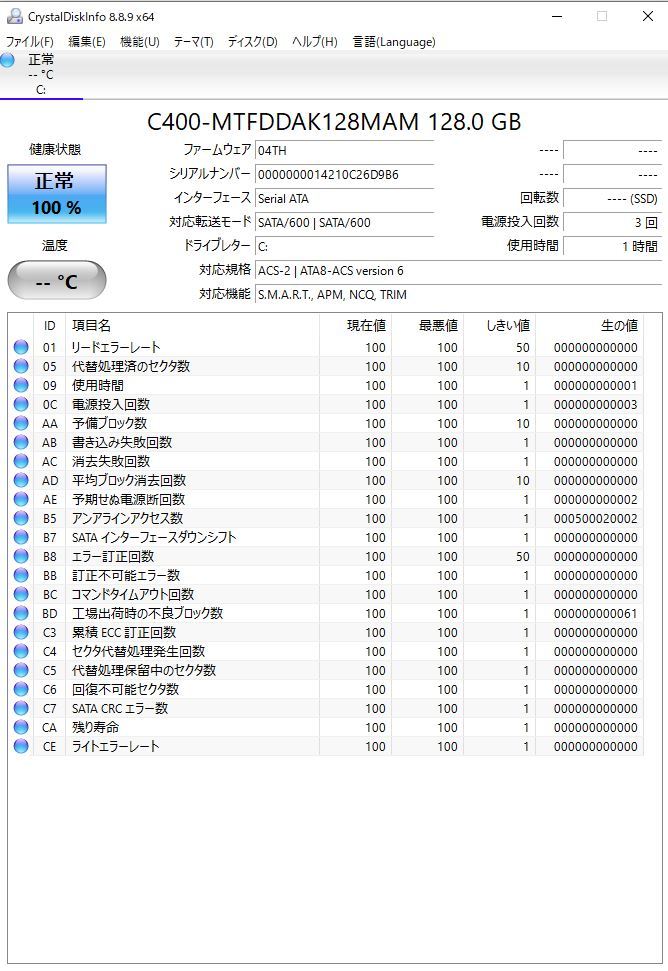The height and width of the screenshot is (971, 668).
Task: Click status orb for 0C 電源投入回数 row
Action: click(21, 404)
